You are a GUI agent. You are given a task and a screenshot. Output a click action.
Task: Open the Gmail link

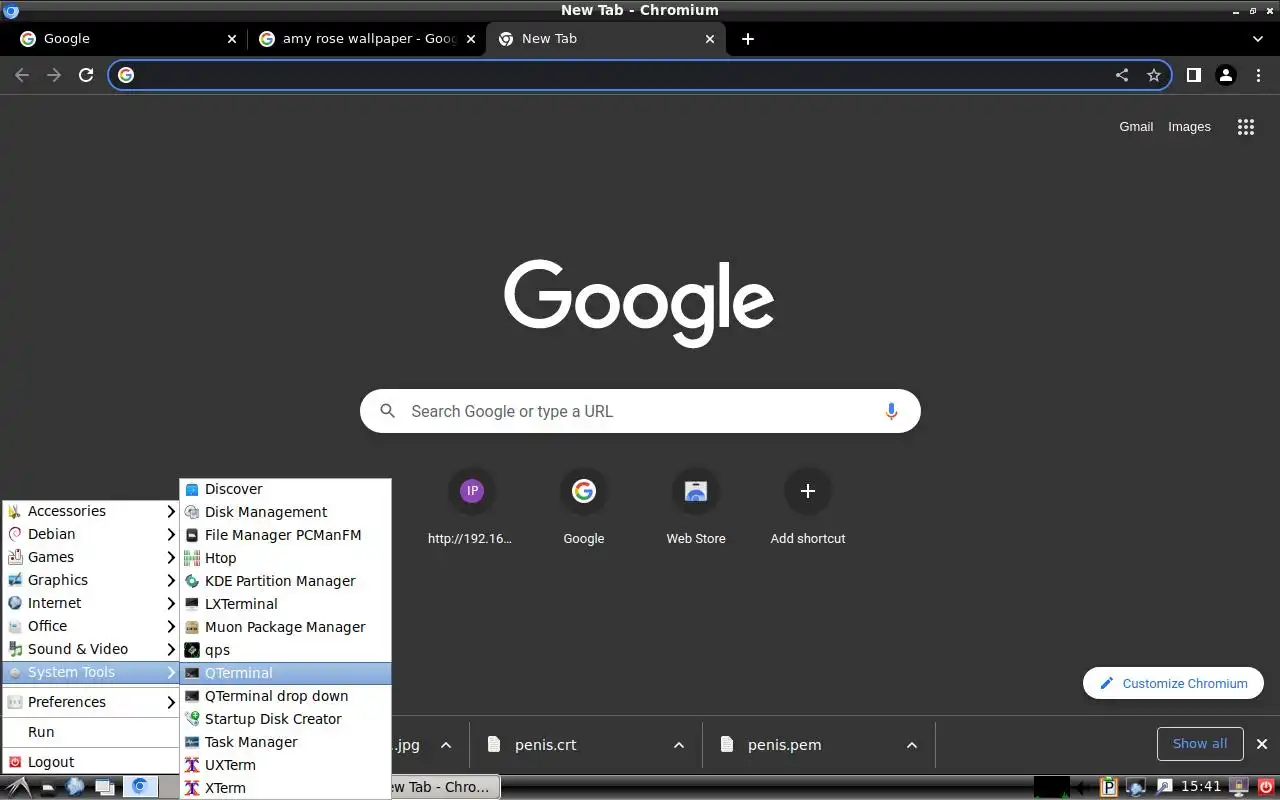1136,127
